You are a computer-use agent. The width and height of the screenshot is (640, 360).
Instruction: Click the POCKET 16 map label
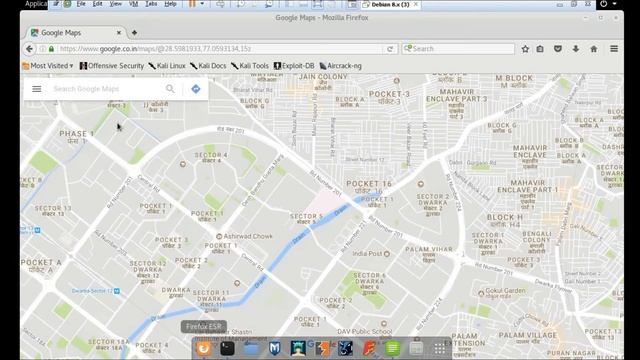369,184
